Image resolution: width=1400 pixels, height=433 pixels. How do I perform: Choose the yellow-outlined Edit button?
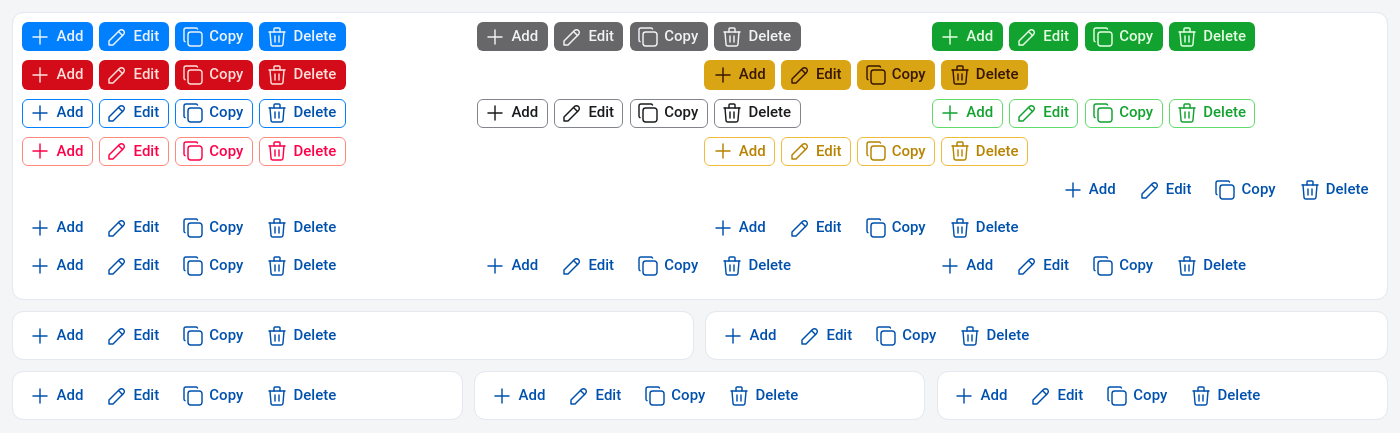coord(815,152)
